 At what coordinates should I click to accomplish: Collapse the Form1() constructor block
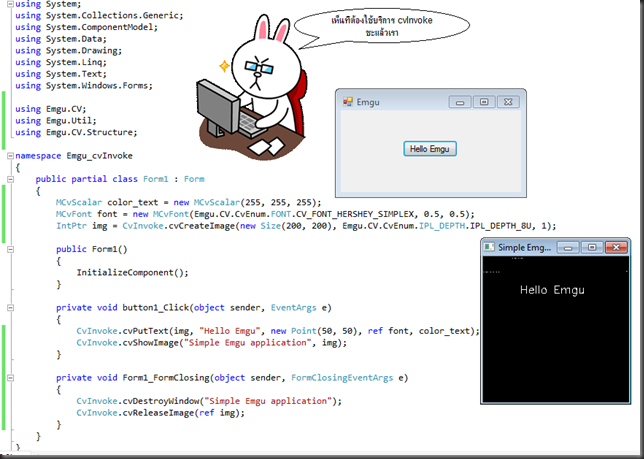tap(10, 249)
